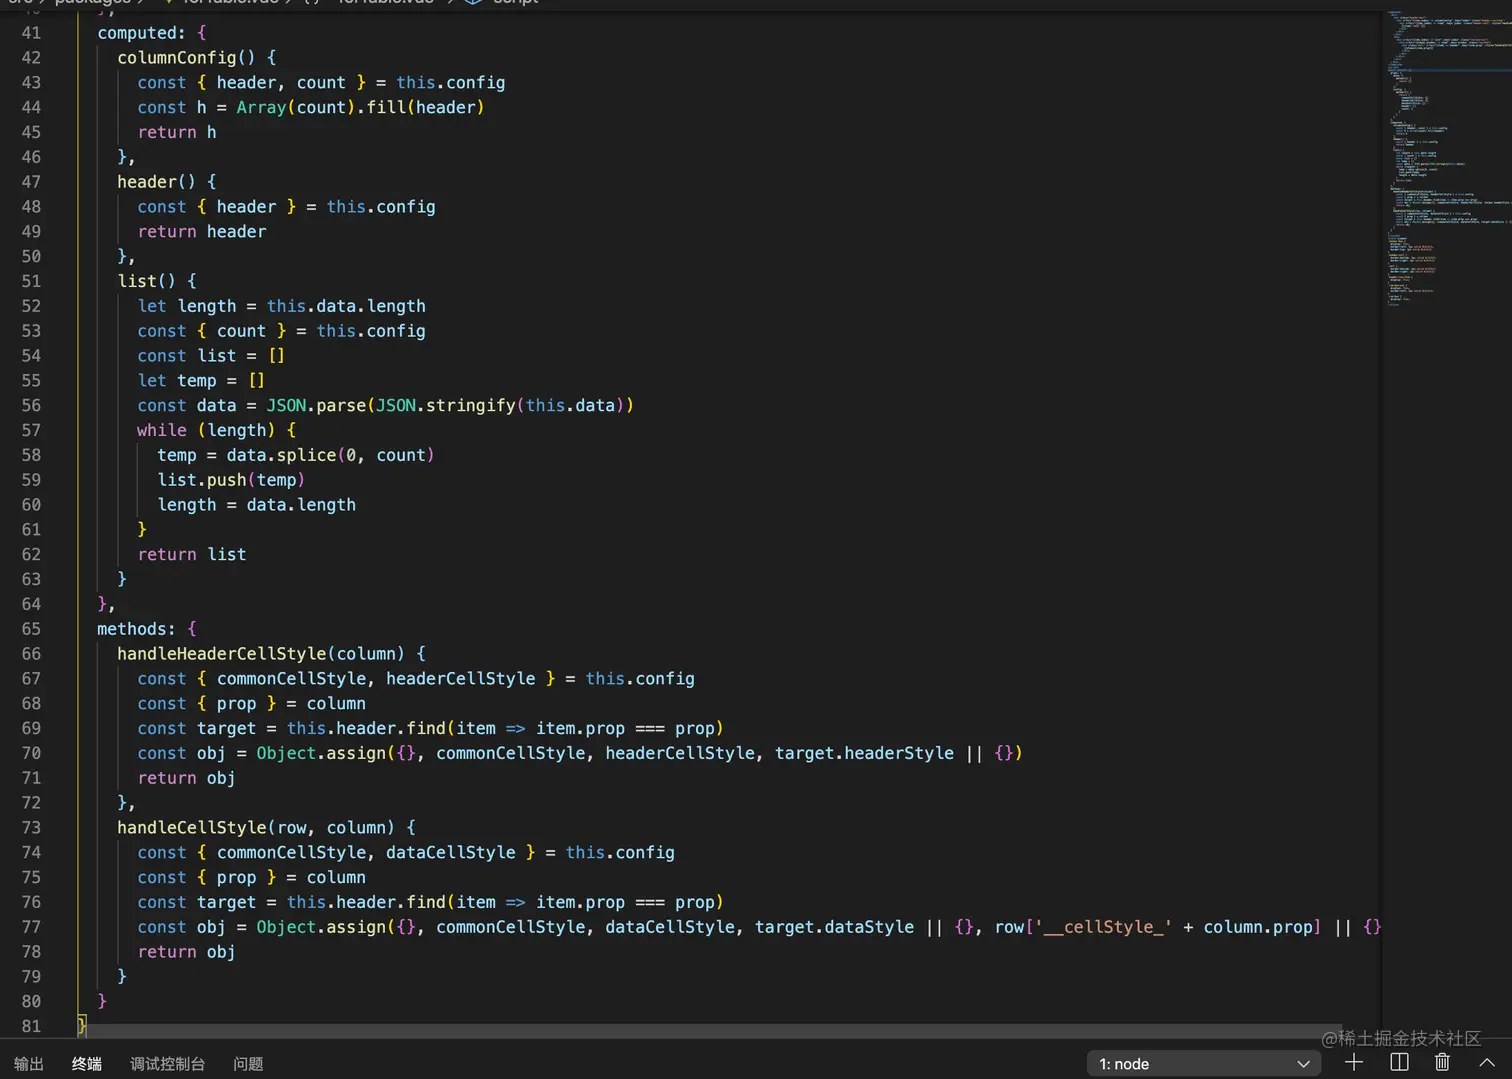Click the code minimap overview
The image size is (1512, 1079).
click(x=1447, y=160)
